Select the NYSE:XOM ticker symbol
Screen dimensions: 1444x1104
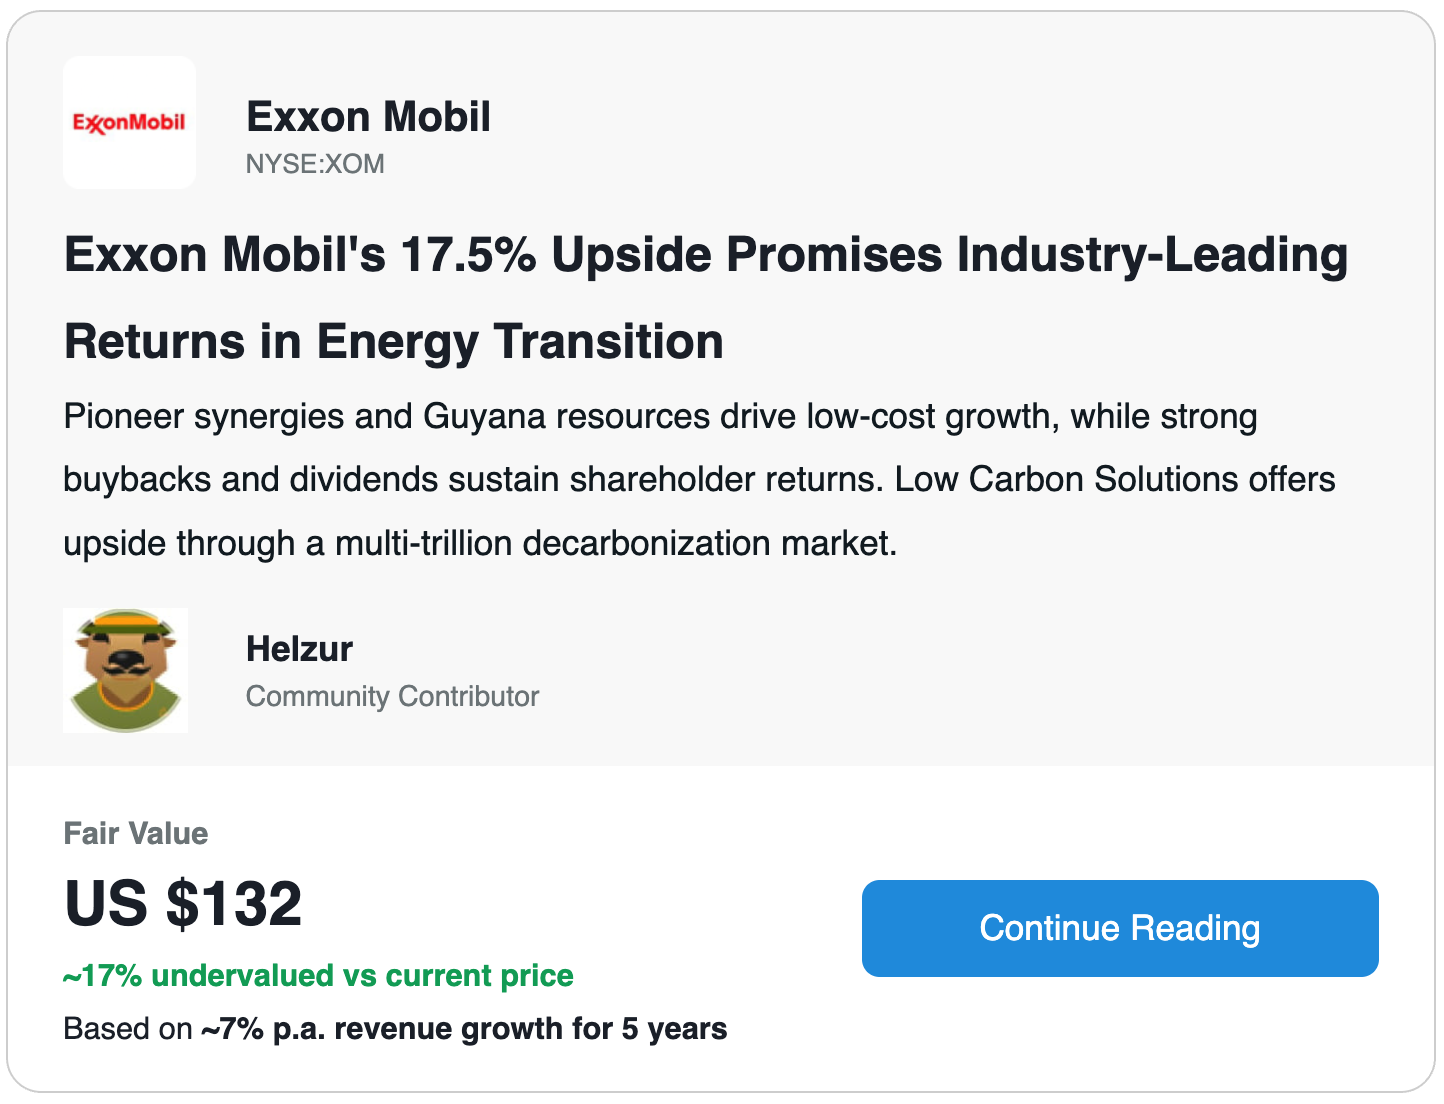tap(315, 164)
